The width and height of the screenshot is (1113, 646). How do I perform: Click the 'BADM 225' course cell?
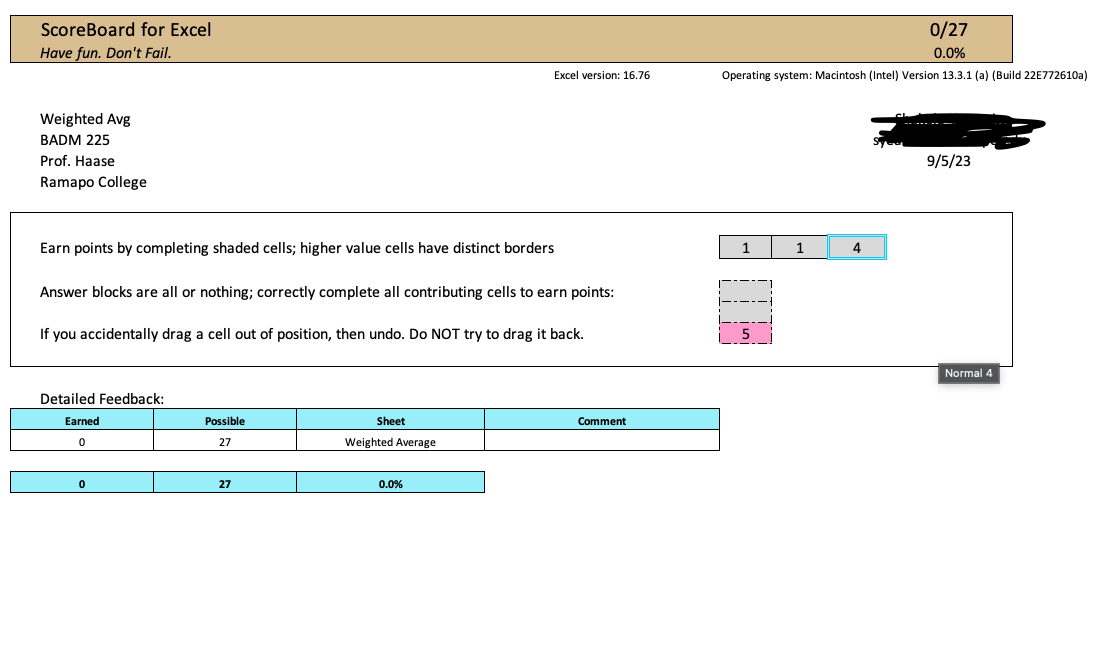75,140
